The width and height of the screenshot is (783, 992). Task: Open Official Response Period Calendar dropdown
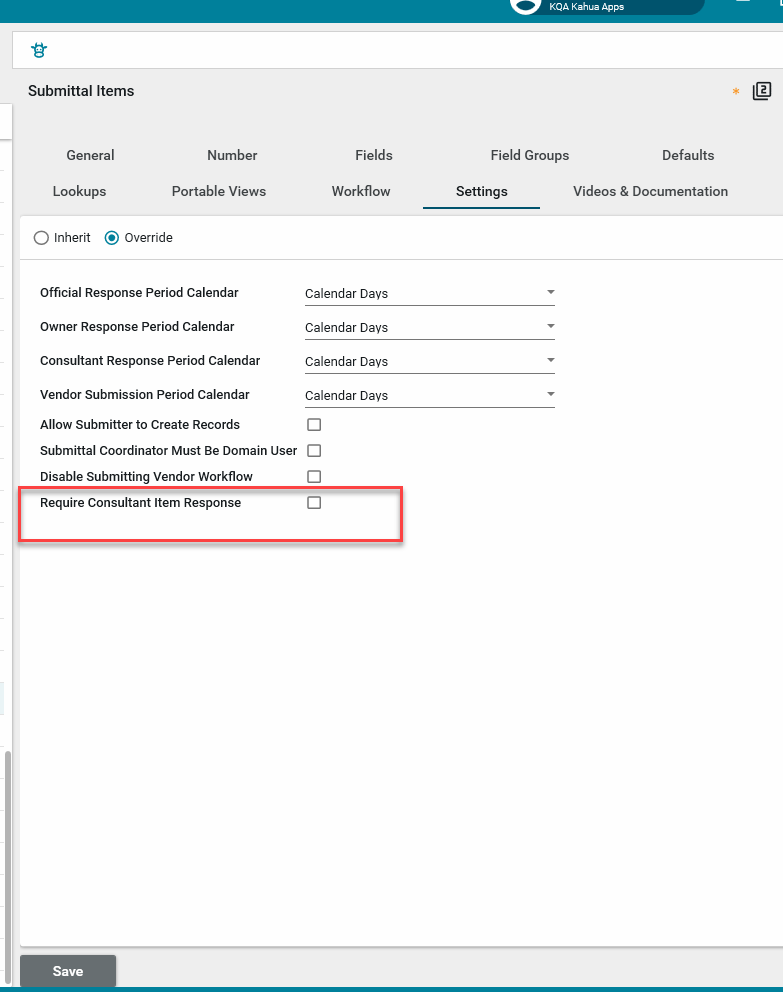click(429, 294)
